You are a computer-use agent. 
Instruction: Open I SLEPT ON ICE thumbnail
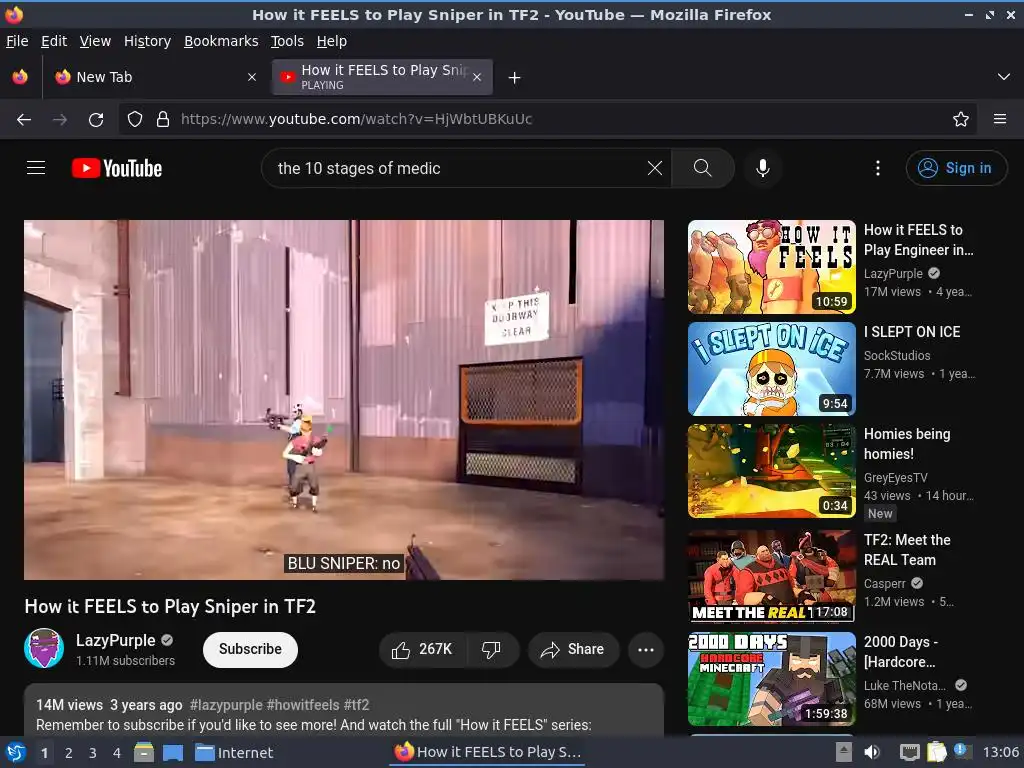(x=771, y=369)
